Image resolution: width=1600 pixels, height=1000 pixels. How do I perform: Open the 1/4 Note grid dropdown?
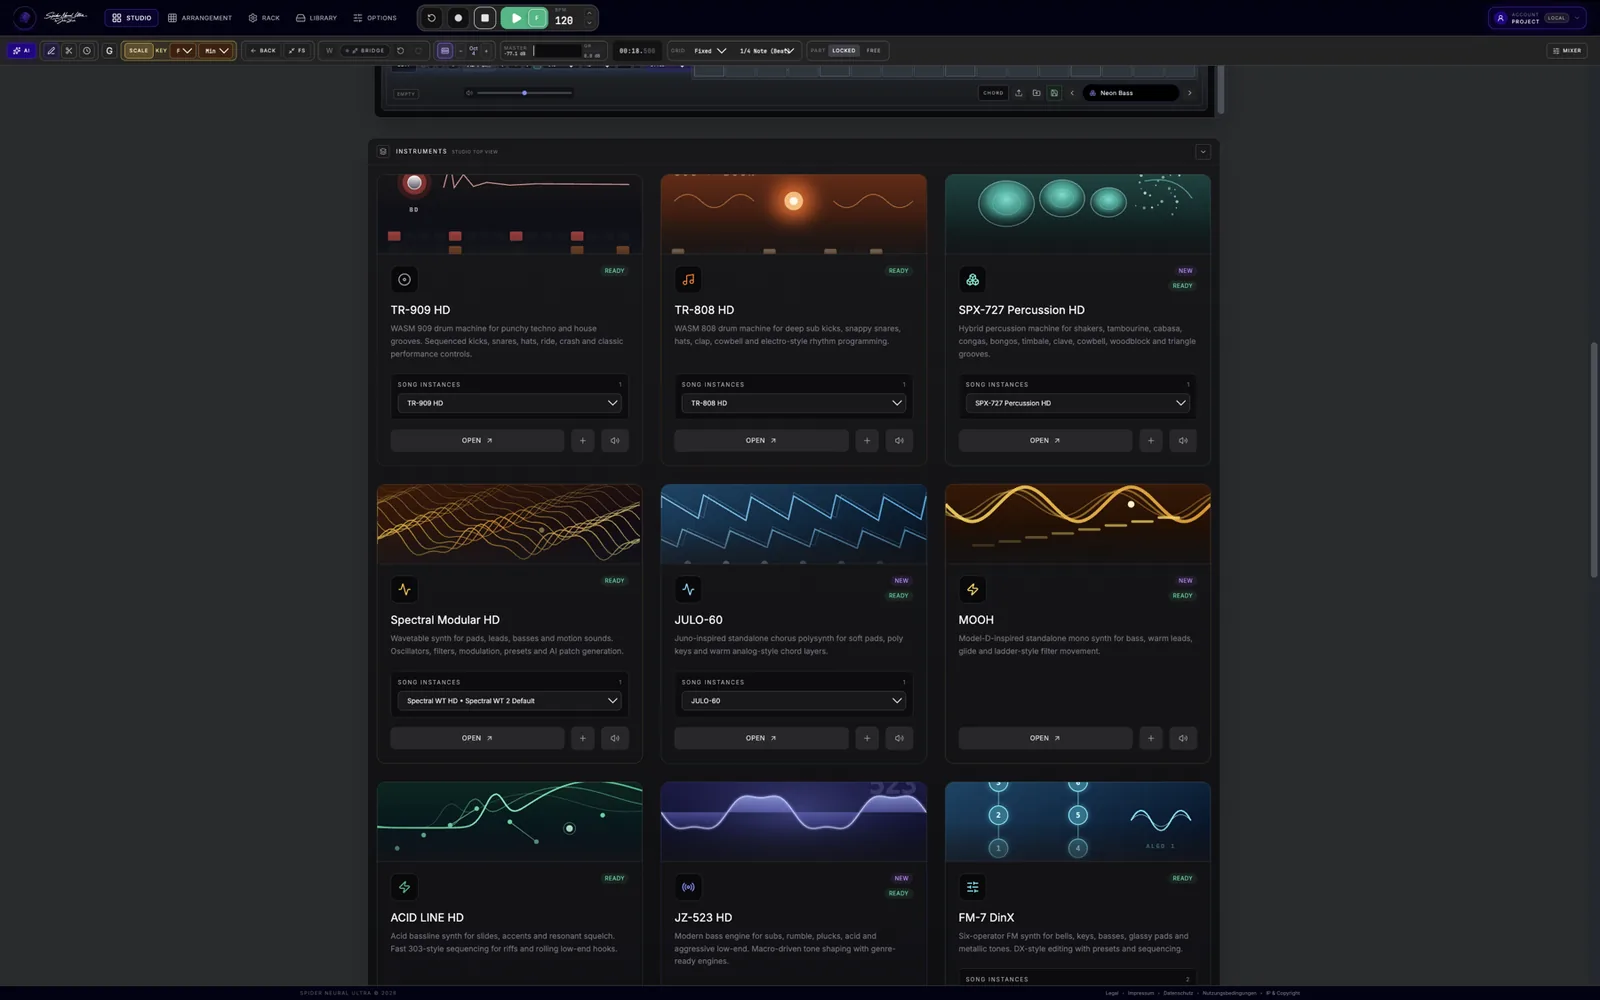click(767, 50)
